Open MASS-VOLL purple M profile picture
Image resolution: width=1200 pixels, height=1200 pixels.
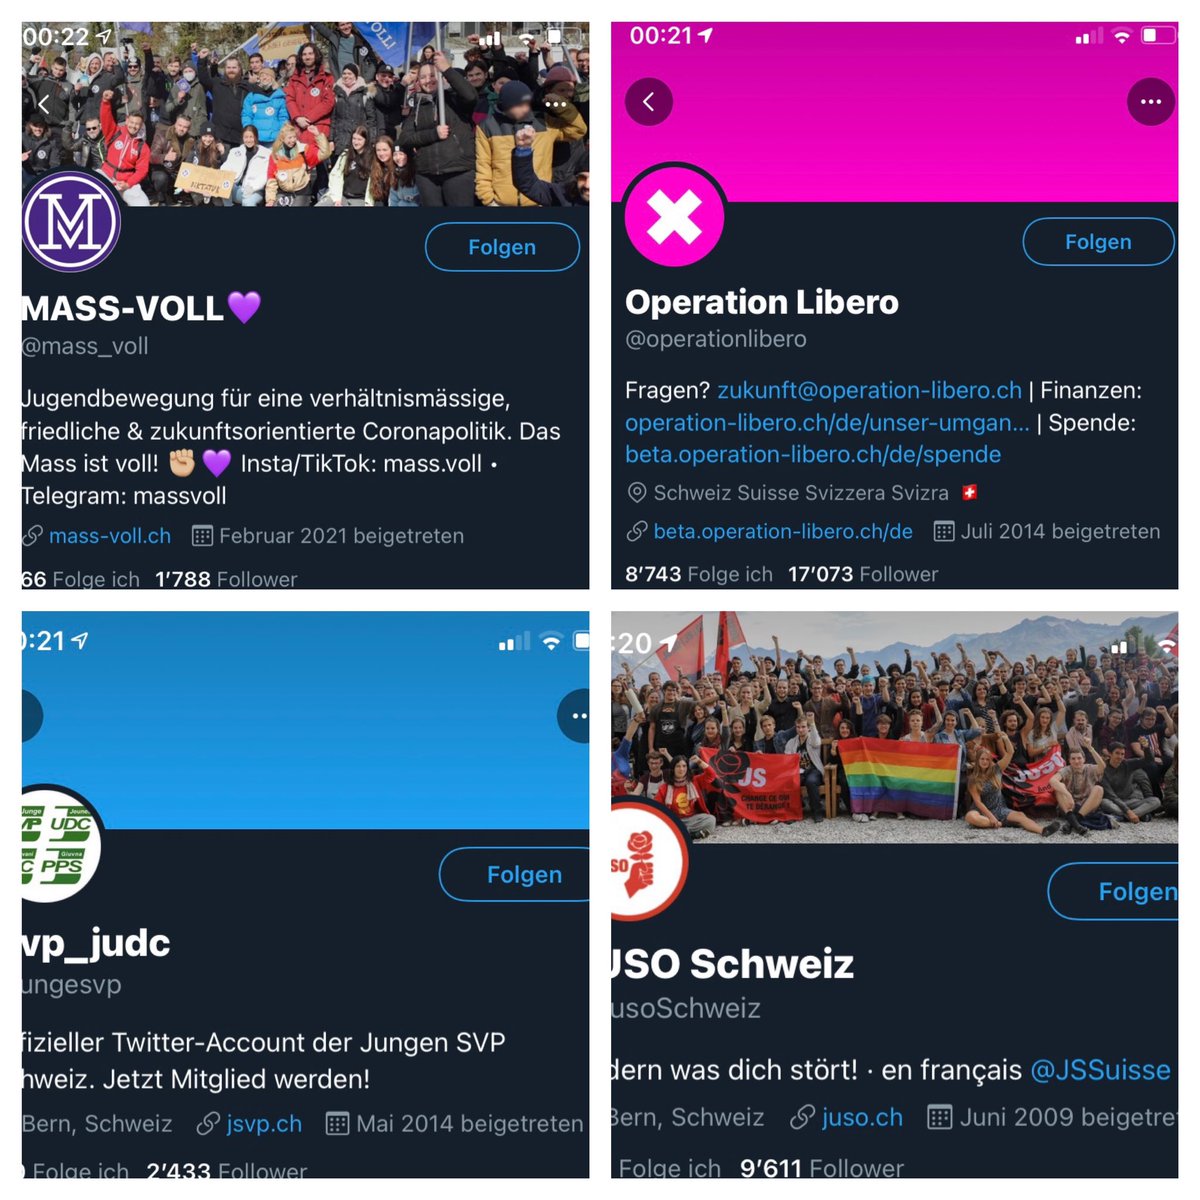(x=70, y=221)
